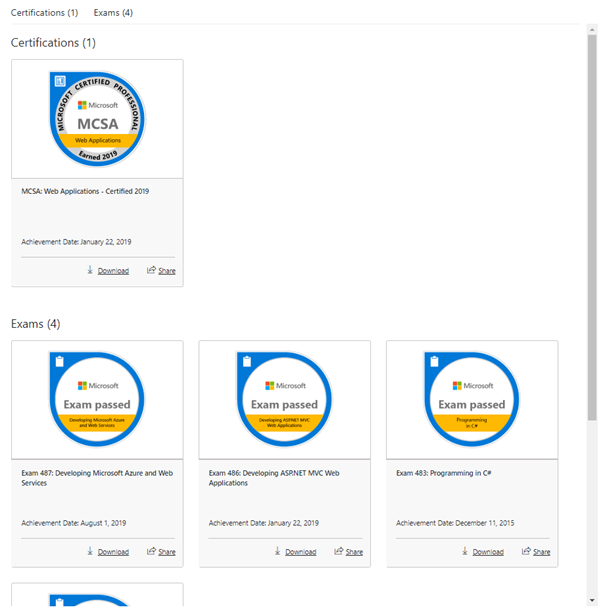
Task: Click download icon on Exam 483 card
Action: pyautogui.click(x=464, y=551)
